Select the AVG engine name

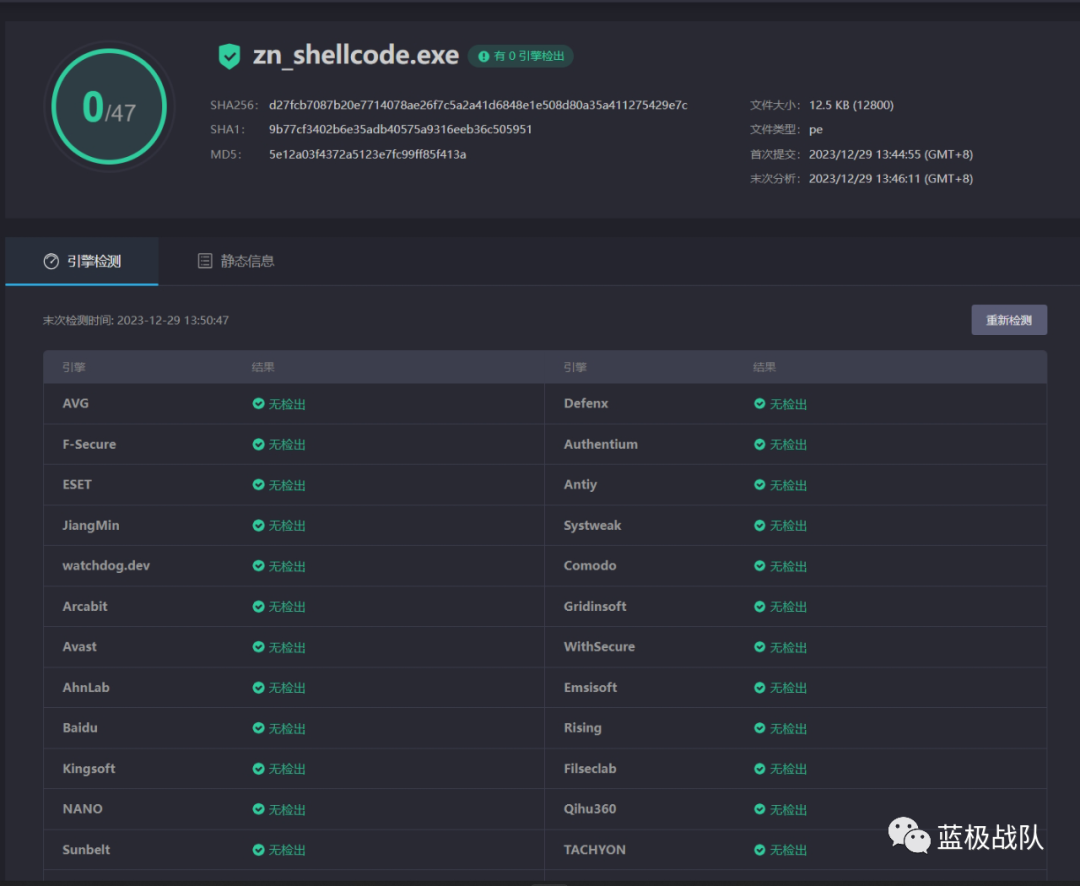click(76, 404)
